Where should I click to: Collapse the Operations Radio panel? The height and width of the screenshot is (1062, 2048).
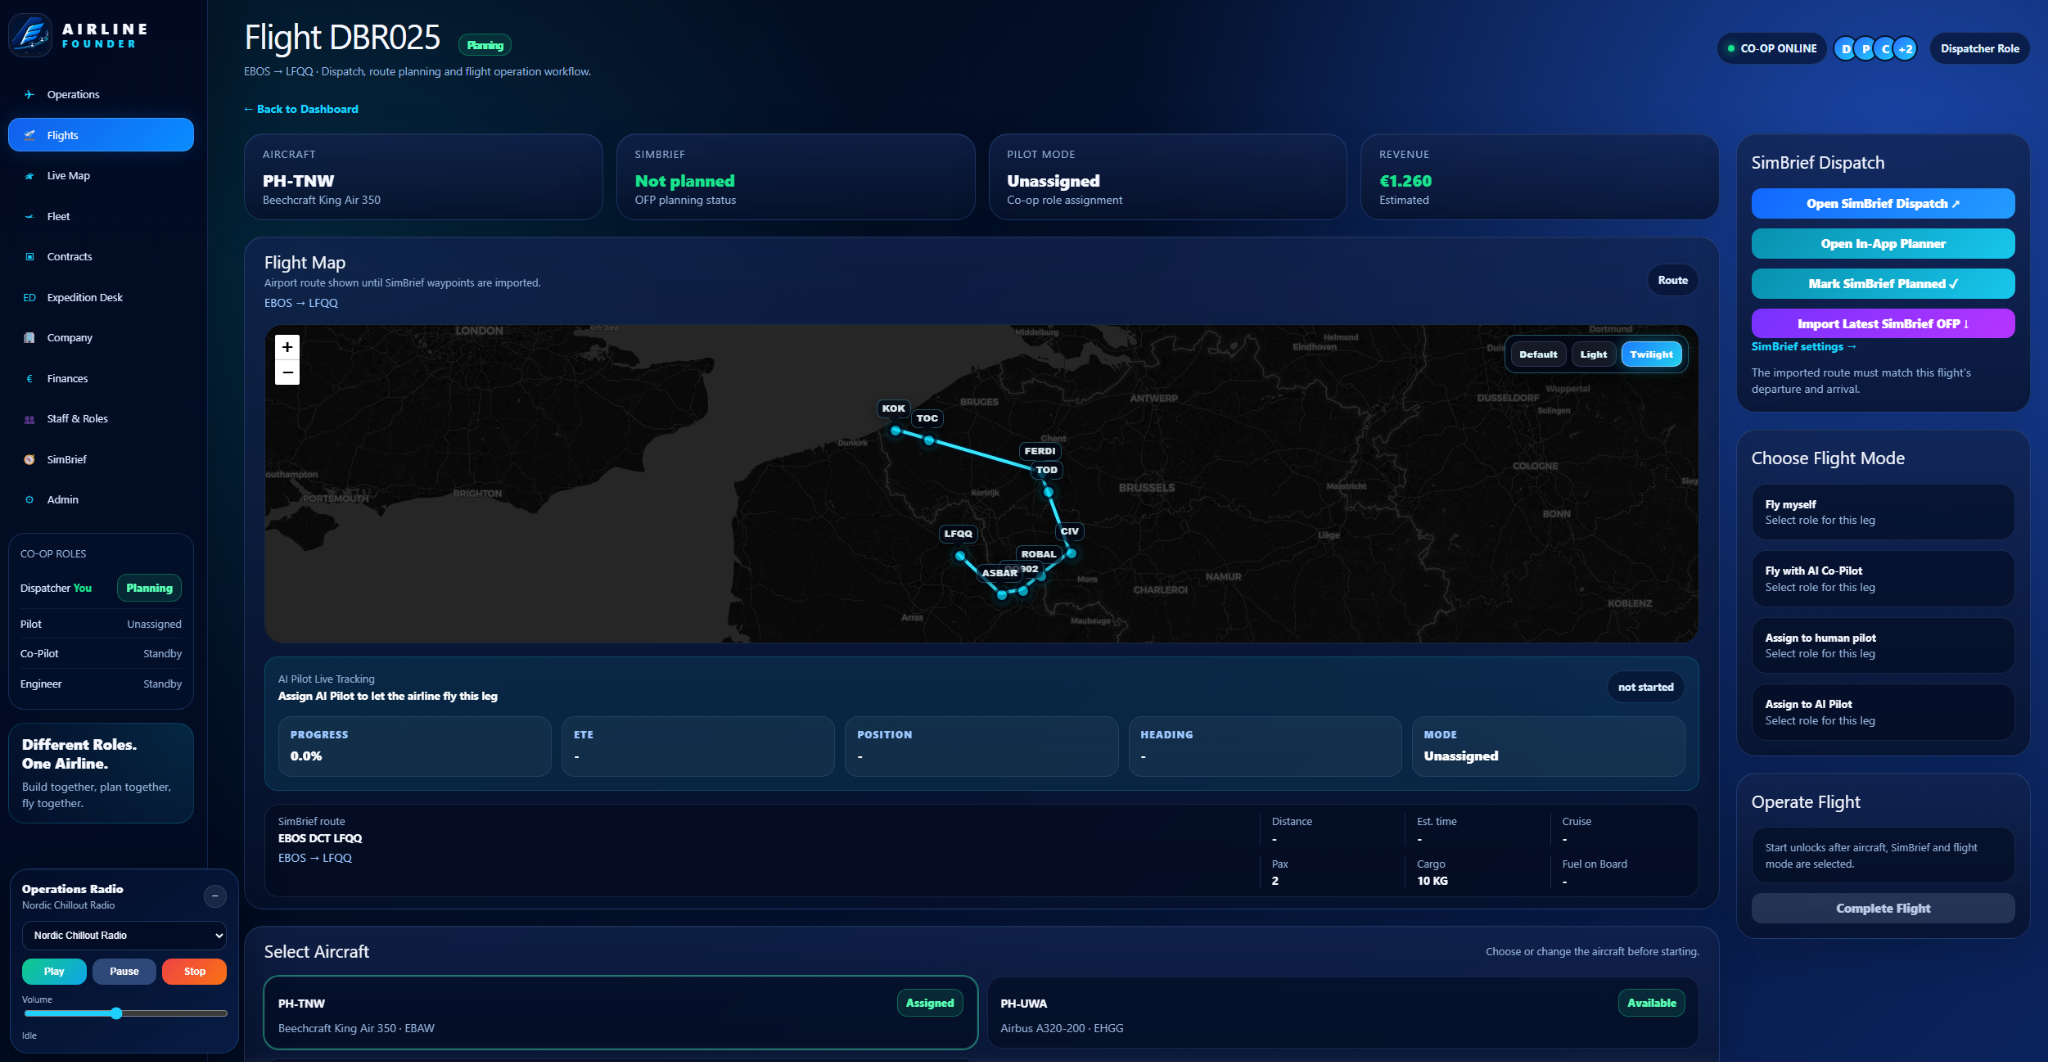(x=215, y=896)
